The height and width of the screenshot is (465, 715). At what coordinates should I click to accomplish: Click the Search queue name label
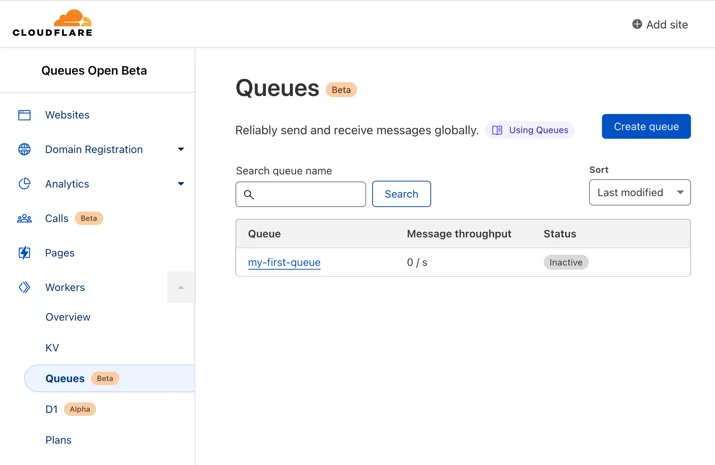284,171
